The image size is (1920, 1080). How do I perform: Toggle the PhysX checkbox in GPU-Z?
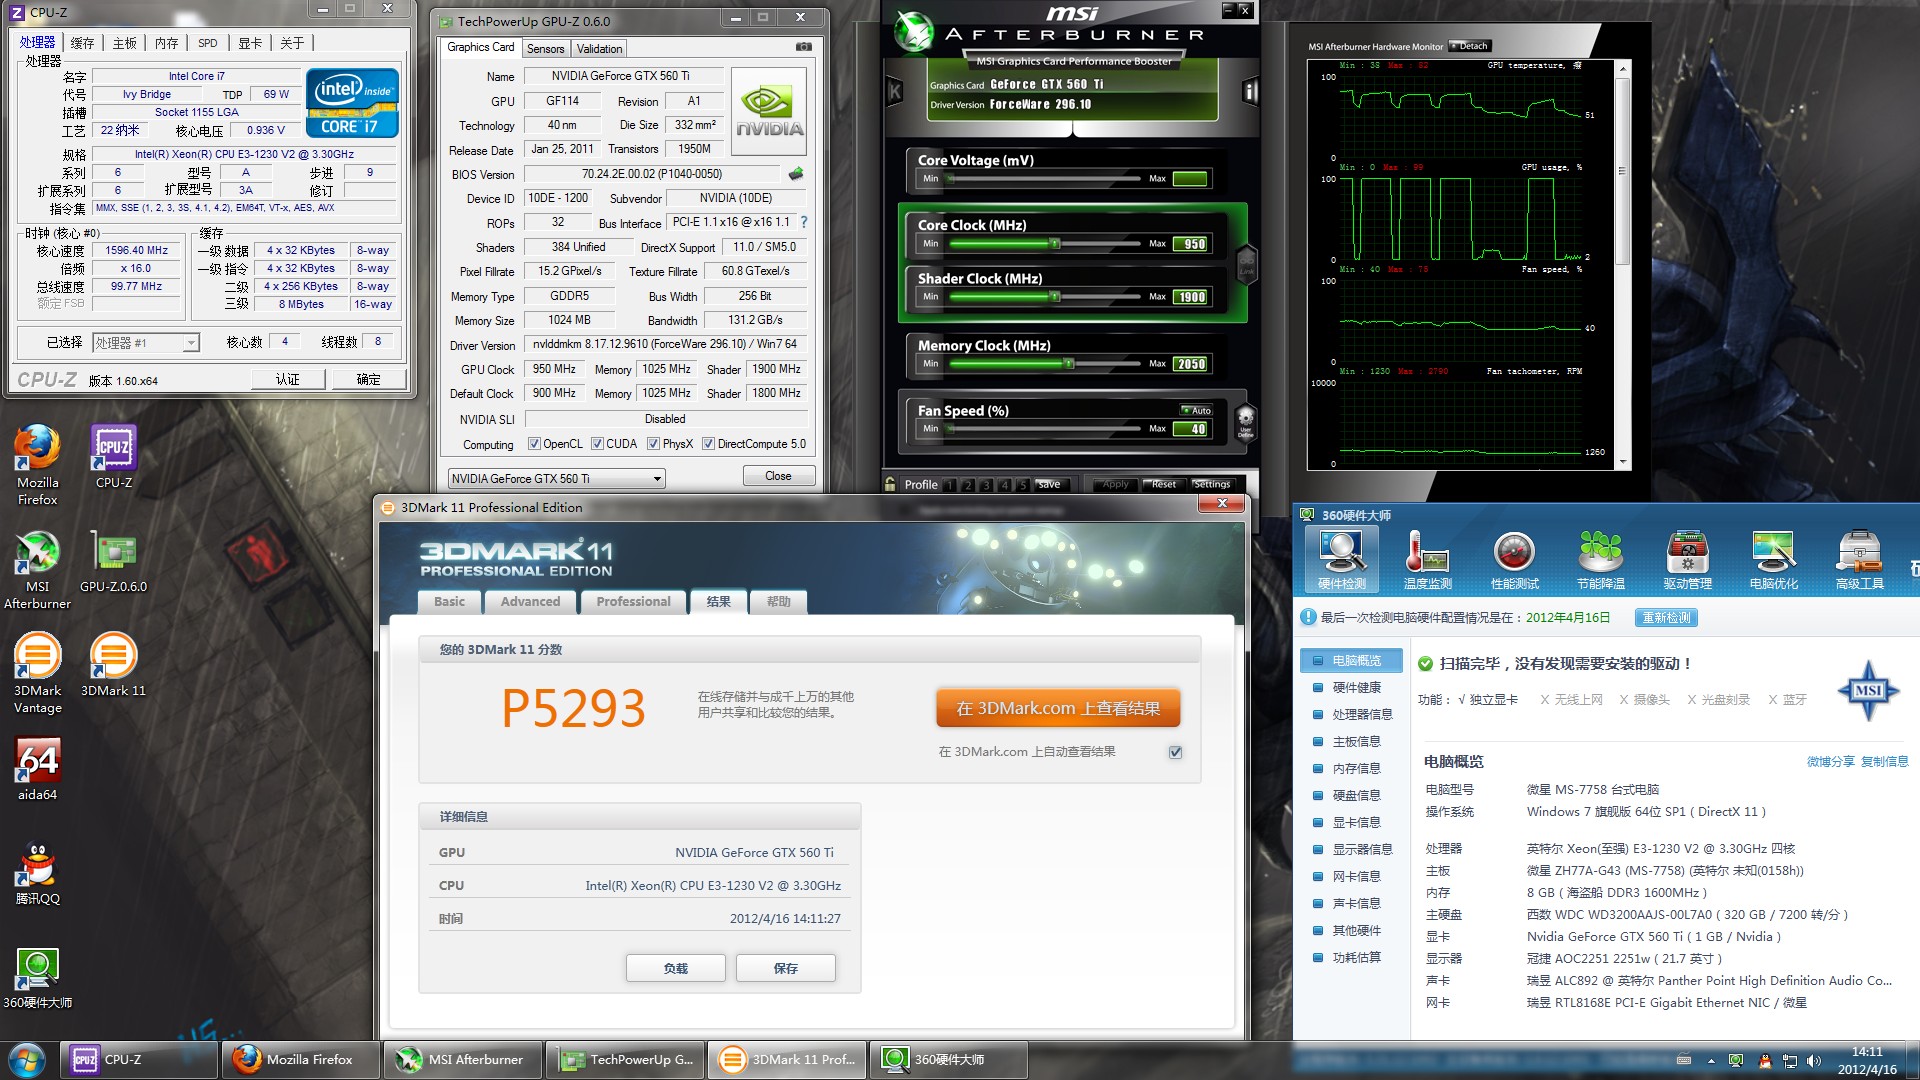tap(653, 444)
